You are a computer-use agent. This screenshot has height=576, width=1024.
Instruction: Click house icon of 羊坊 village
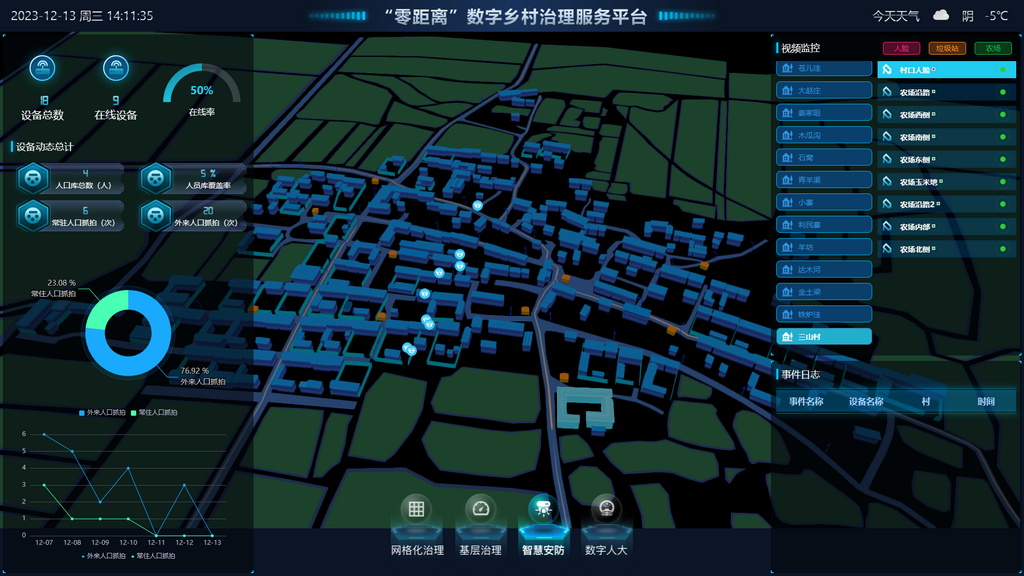pos(787,247)
